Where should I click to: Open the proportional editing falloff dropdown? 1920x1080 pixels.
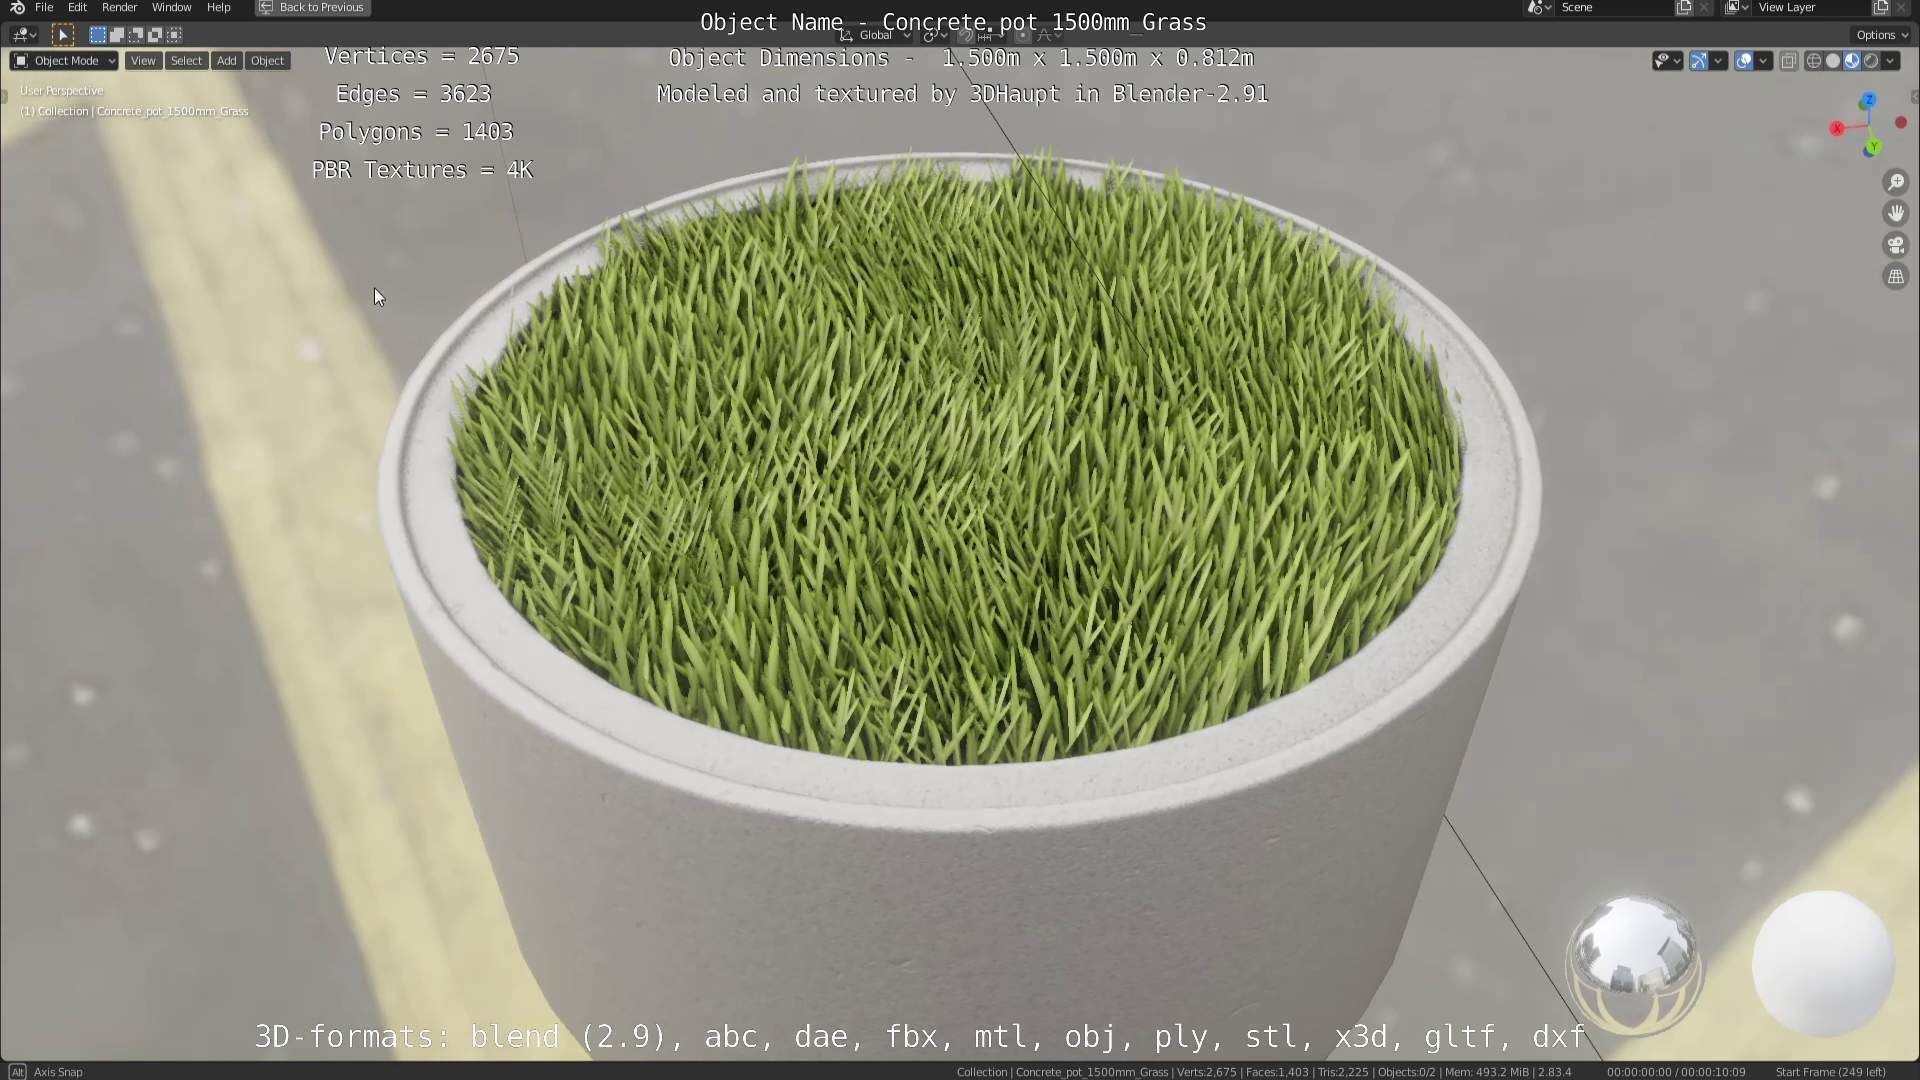tap(1047, 35)
